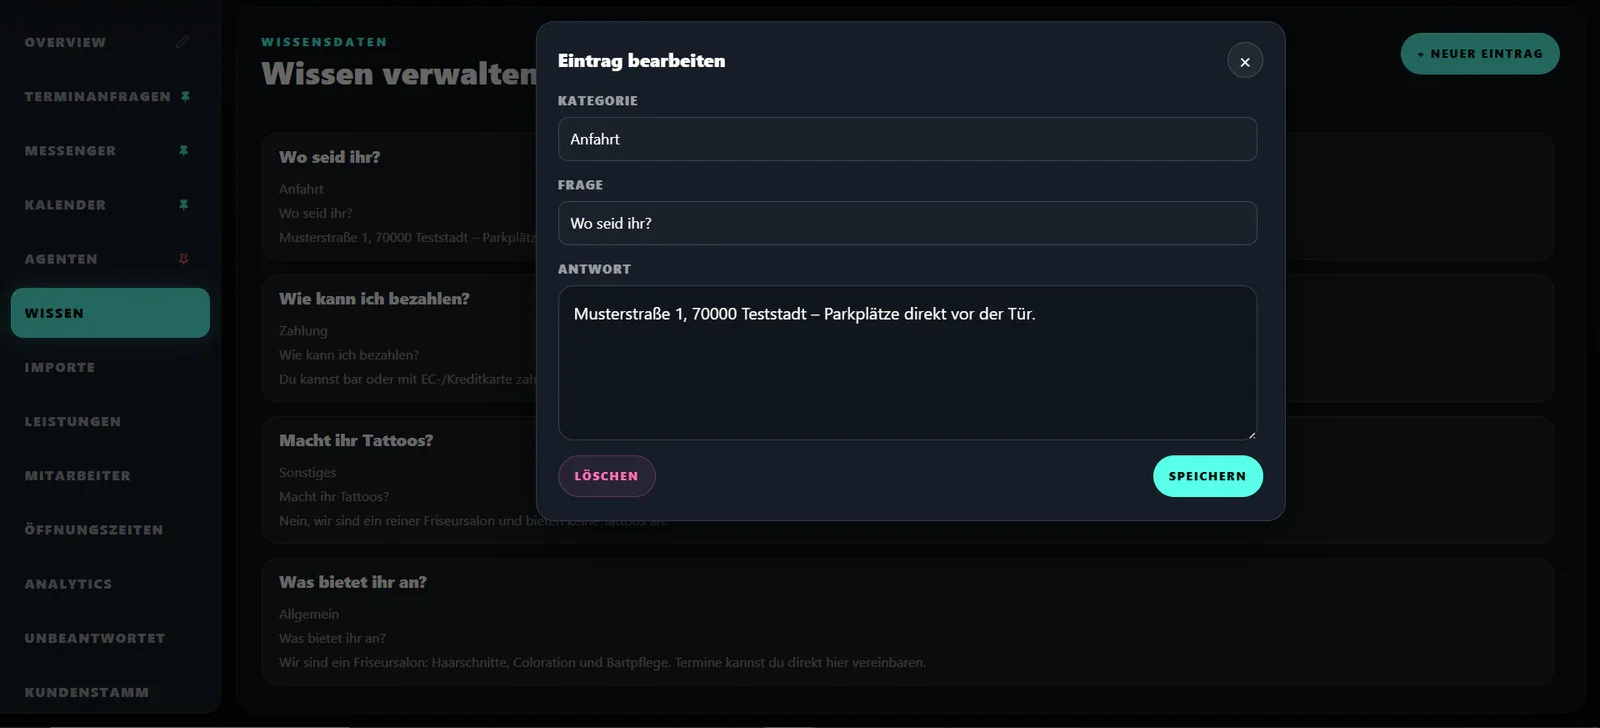1600x728 pixels.
Task: Click the 'Zahlung' category text
Action: [x=303, y=331]
